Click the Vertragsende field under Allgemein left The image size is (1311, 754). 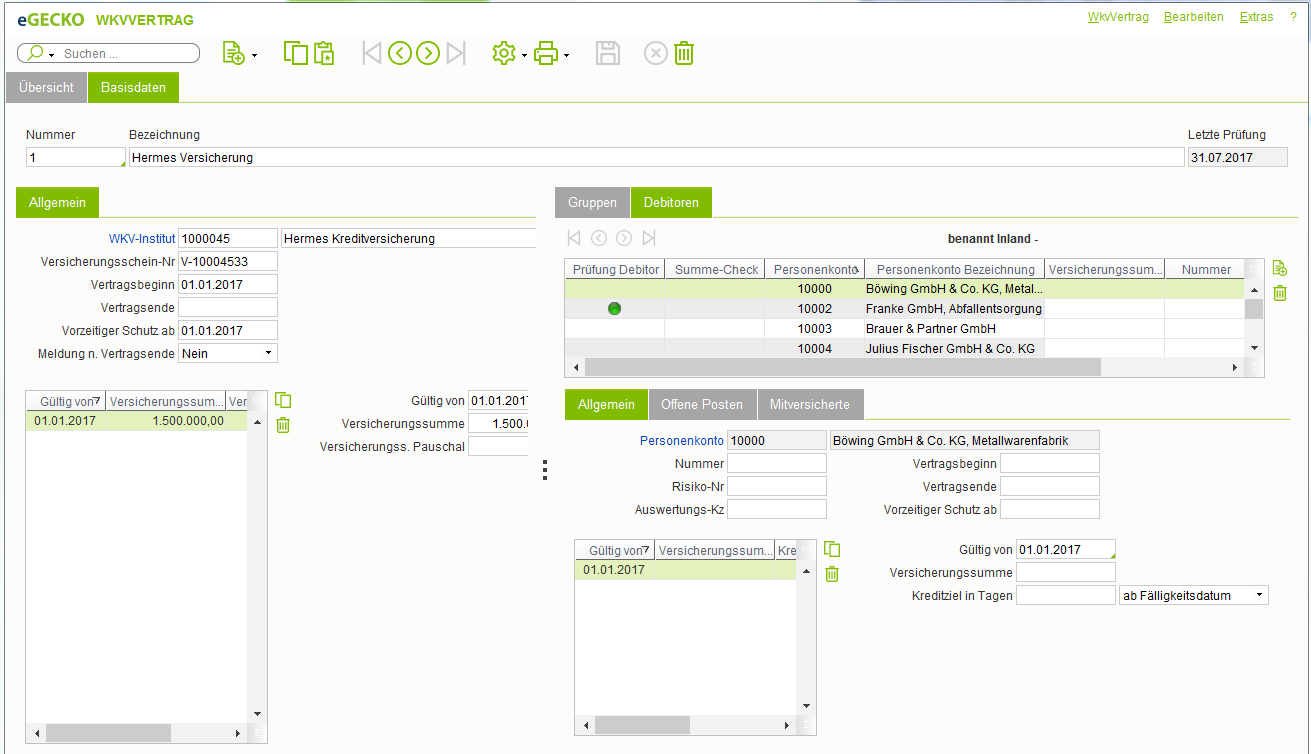point(227,307)
